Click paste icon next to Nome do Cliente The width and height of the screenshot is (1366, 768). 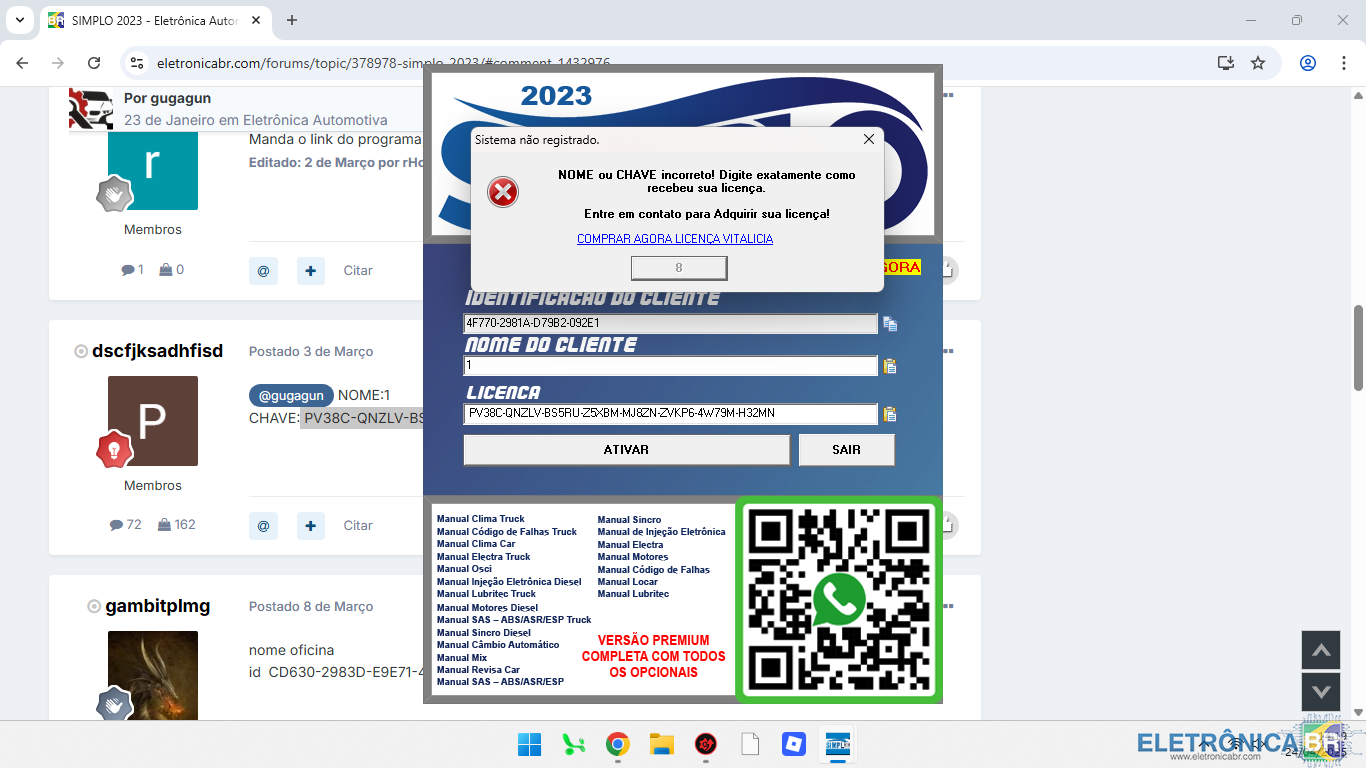point(889,366)
